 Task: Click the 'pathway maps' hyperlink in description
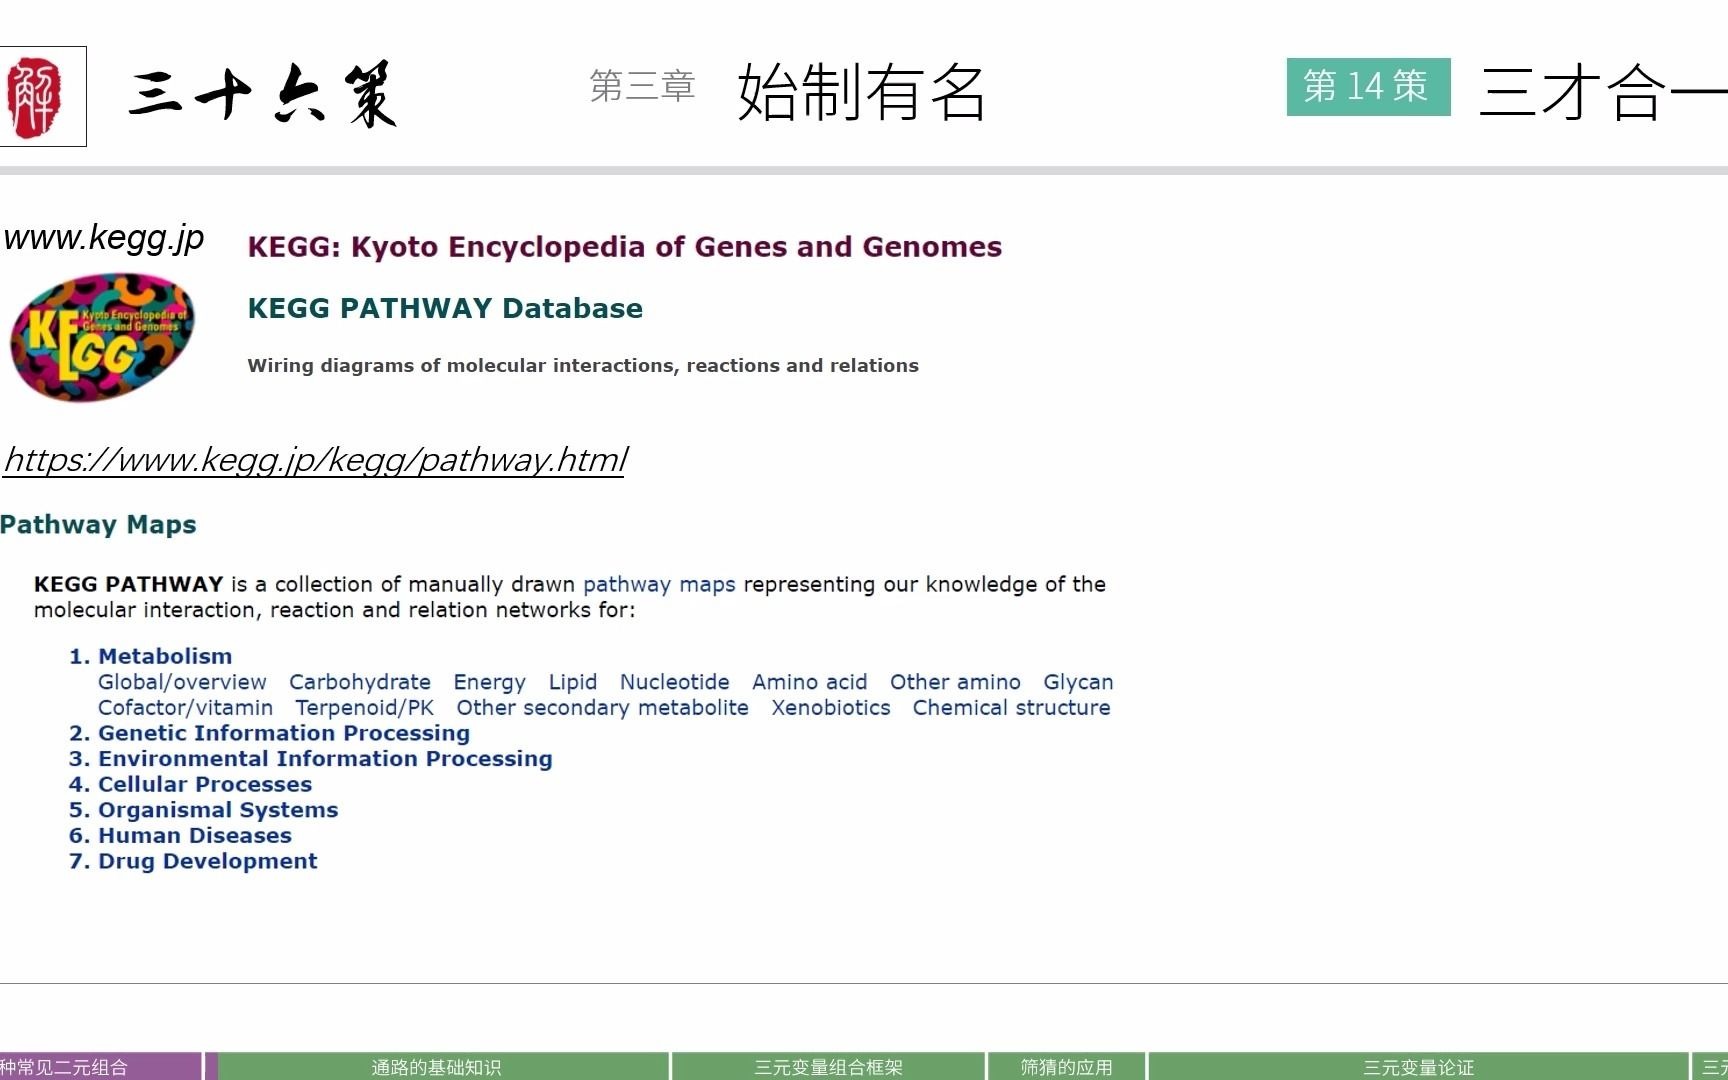[659, 584]
